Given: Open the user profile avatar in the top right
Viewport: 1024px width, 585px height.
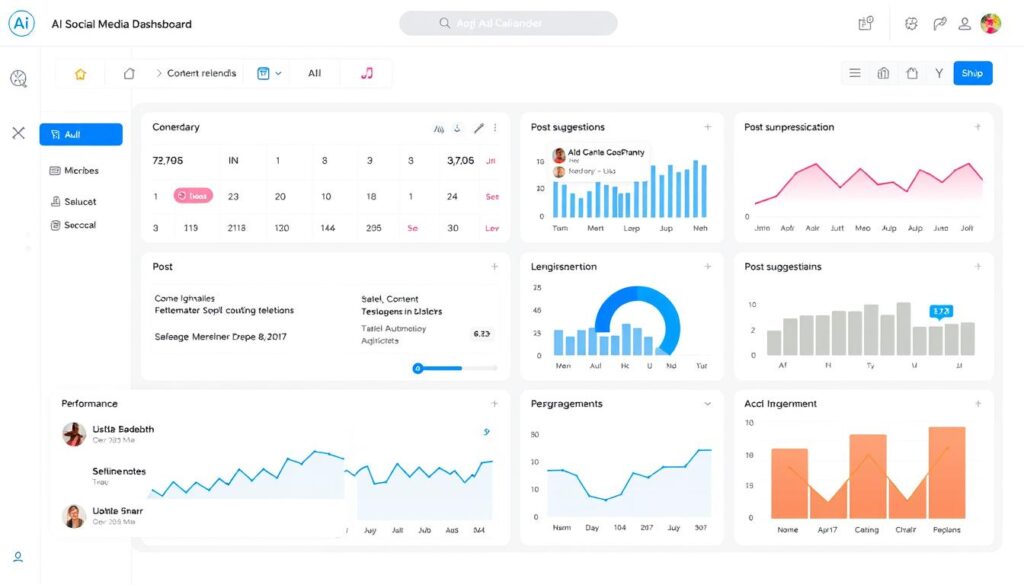Looking at the screenshot, I should [x=990, y=24].
